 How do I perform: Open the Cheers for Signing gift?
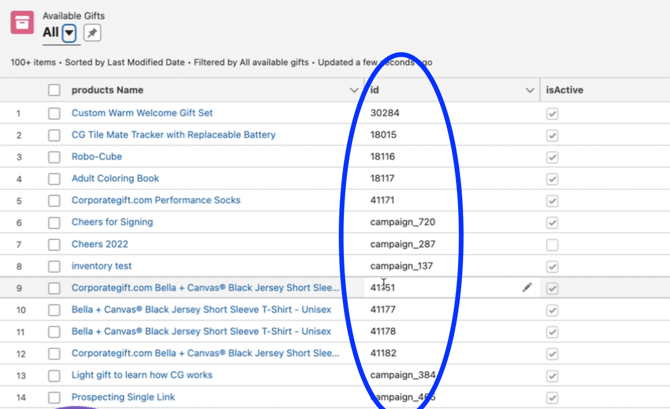[112, 222]
